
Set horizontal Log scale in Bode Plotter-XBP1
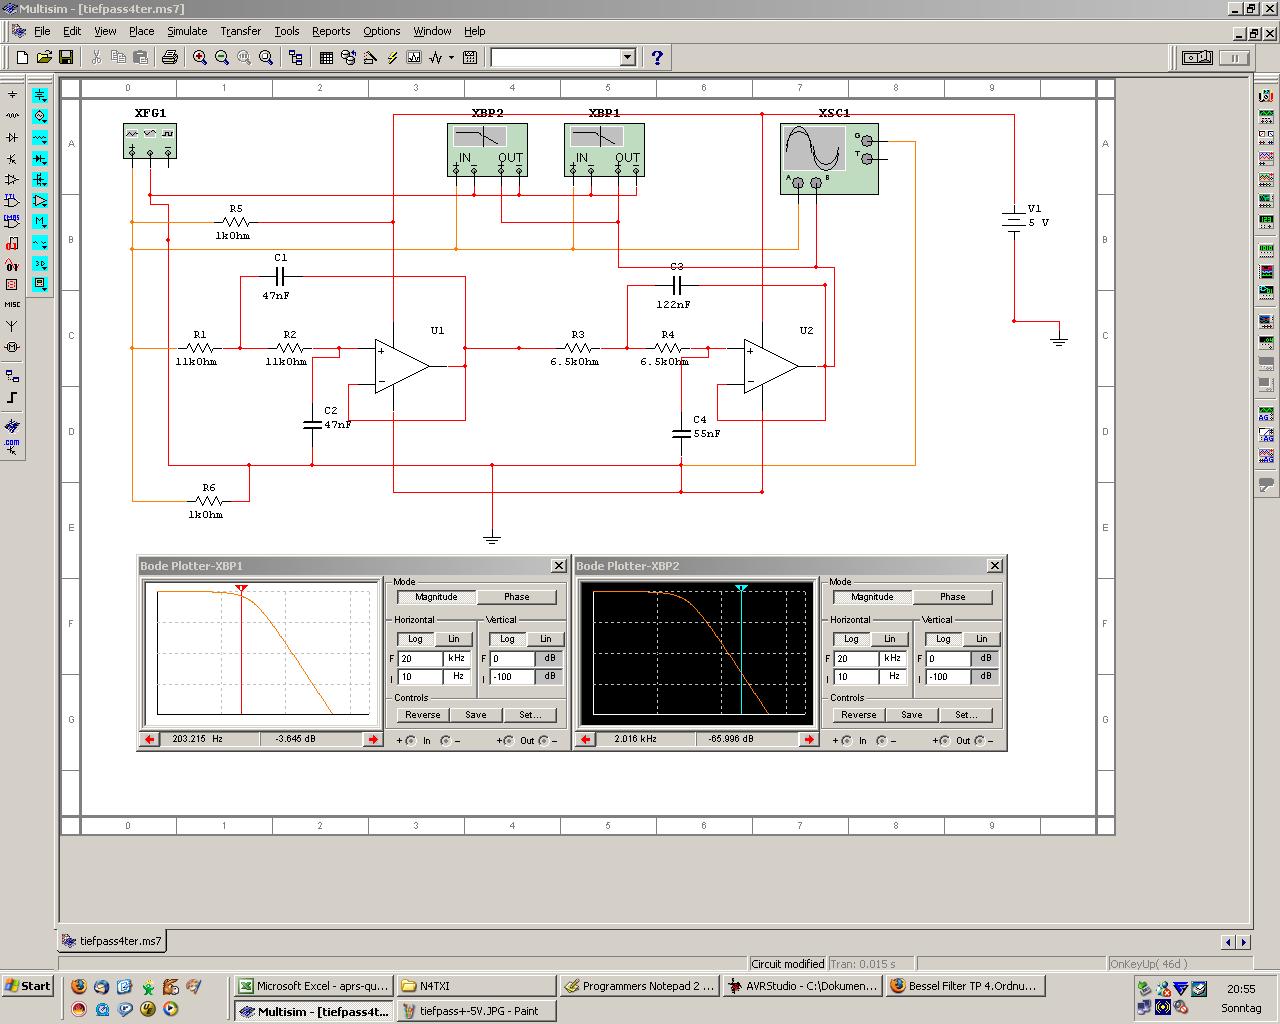pos(415,639)
